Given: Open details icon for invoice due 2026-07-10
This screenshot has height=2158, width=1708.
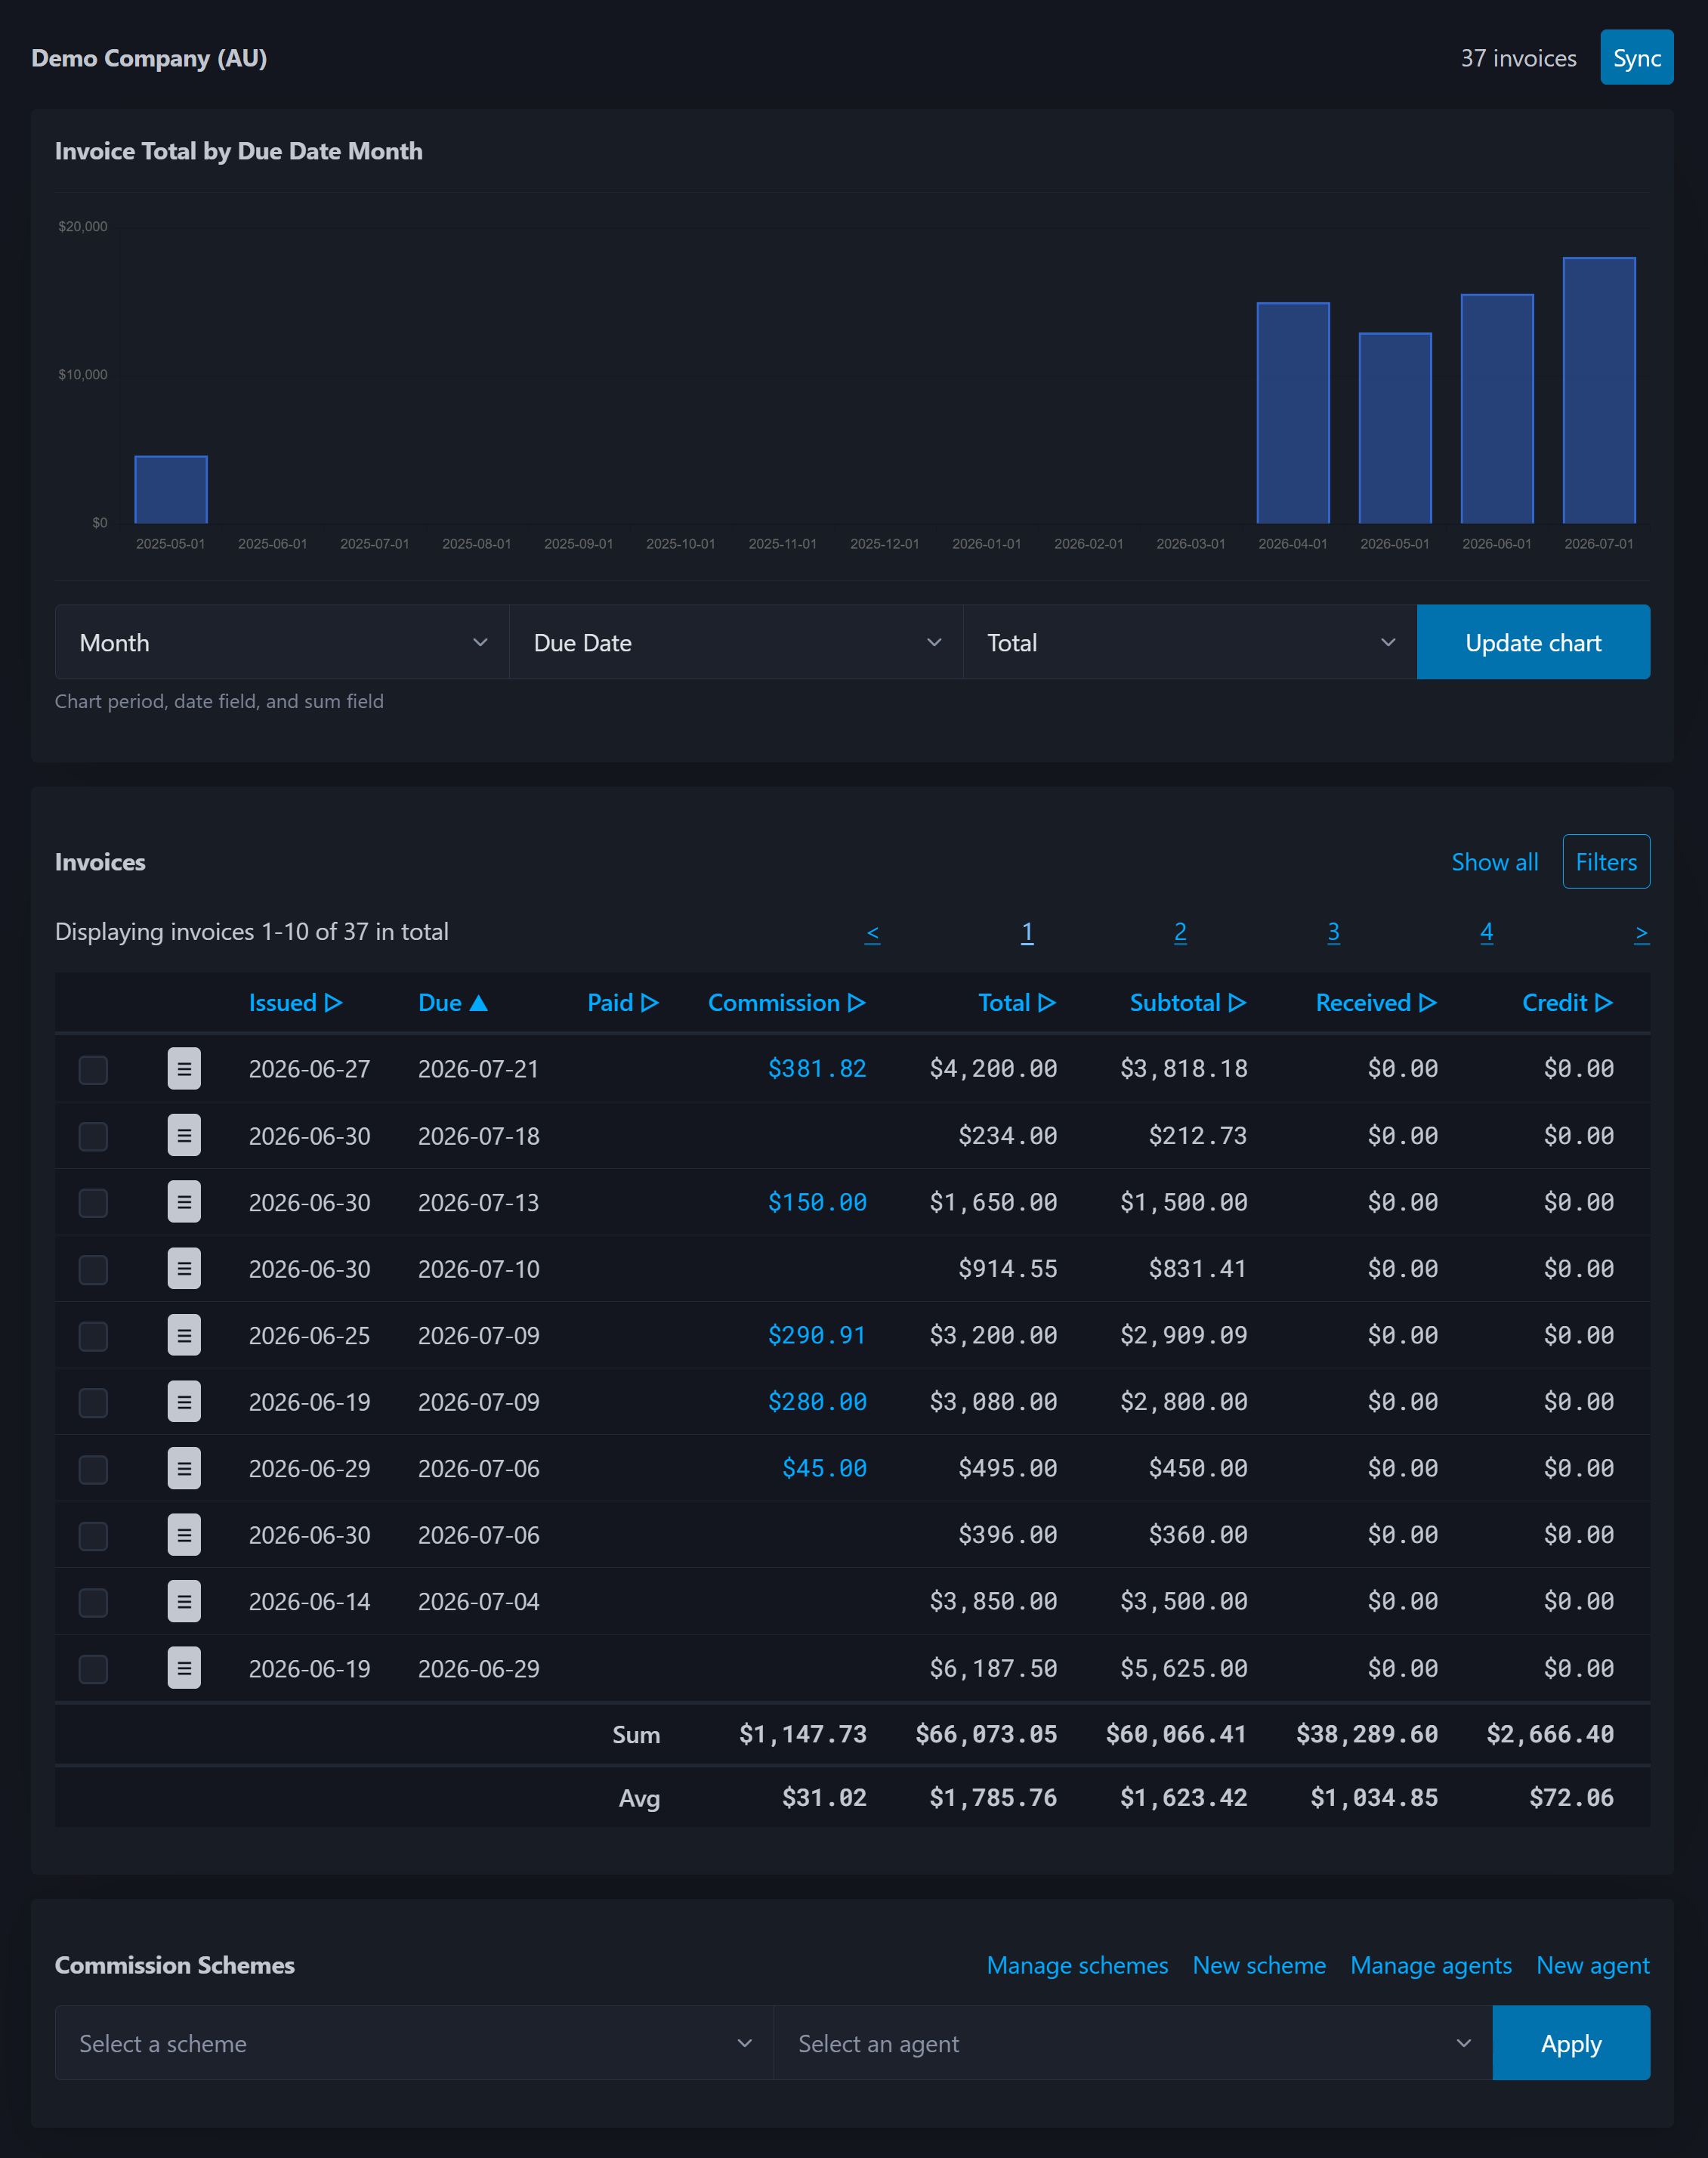Looking at the screenshot, I should point(184,1269).
